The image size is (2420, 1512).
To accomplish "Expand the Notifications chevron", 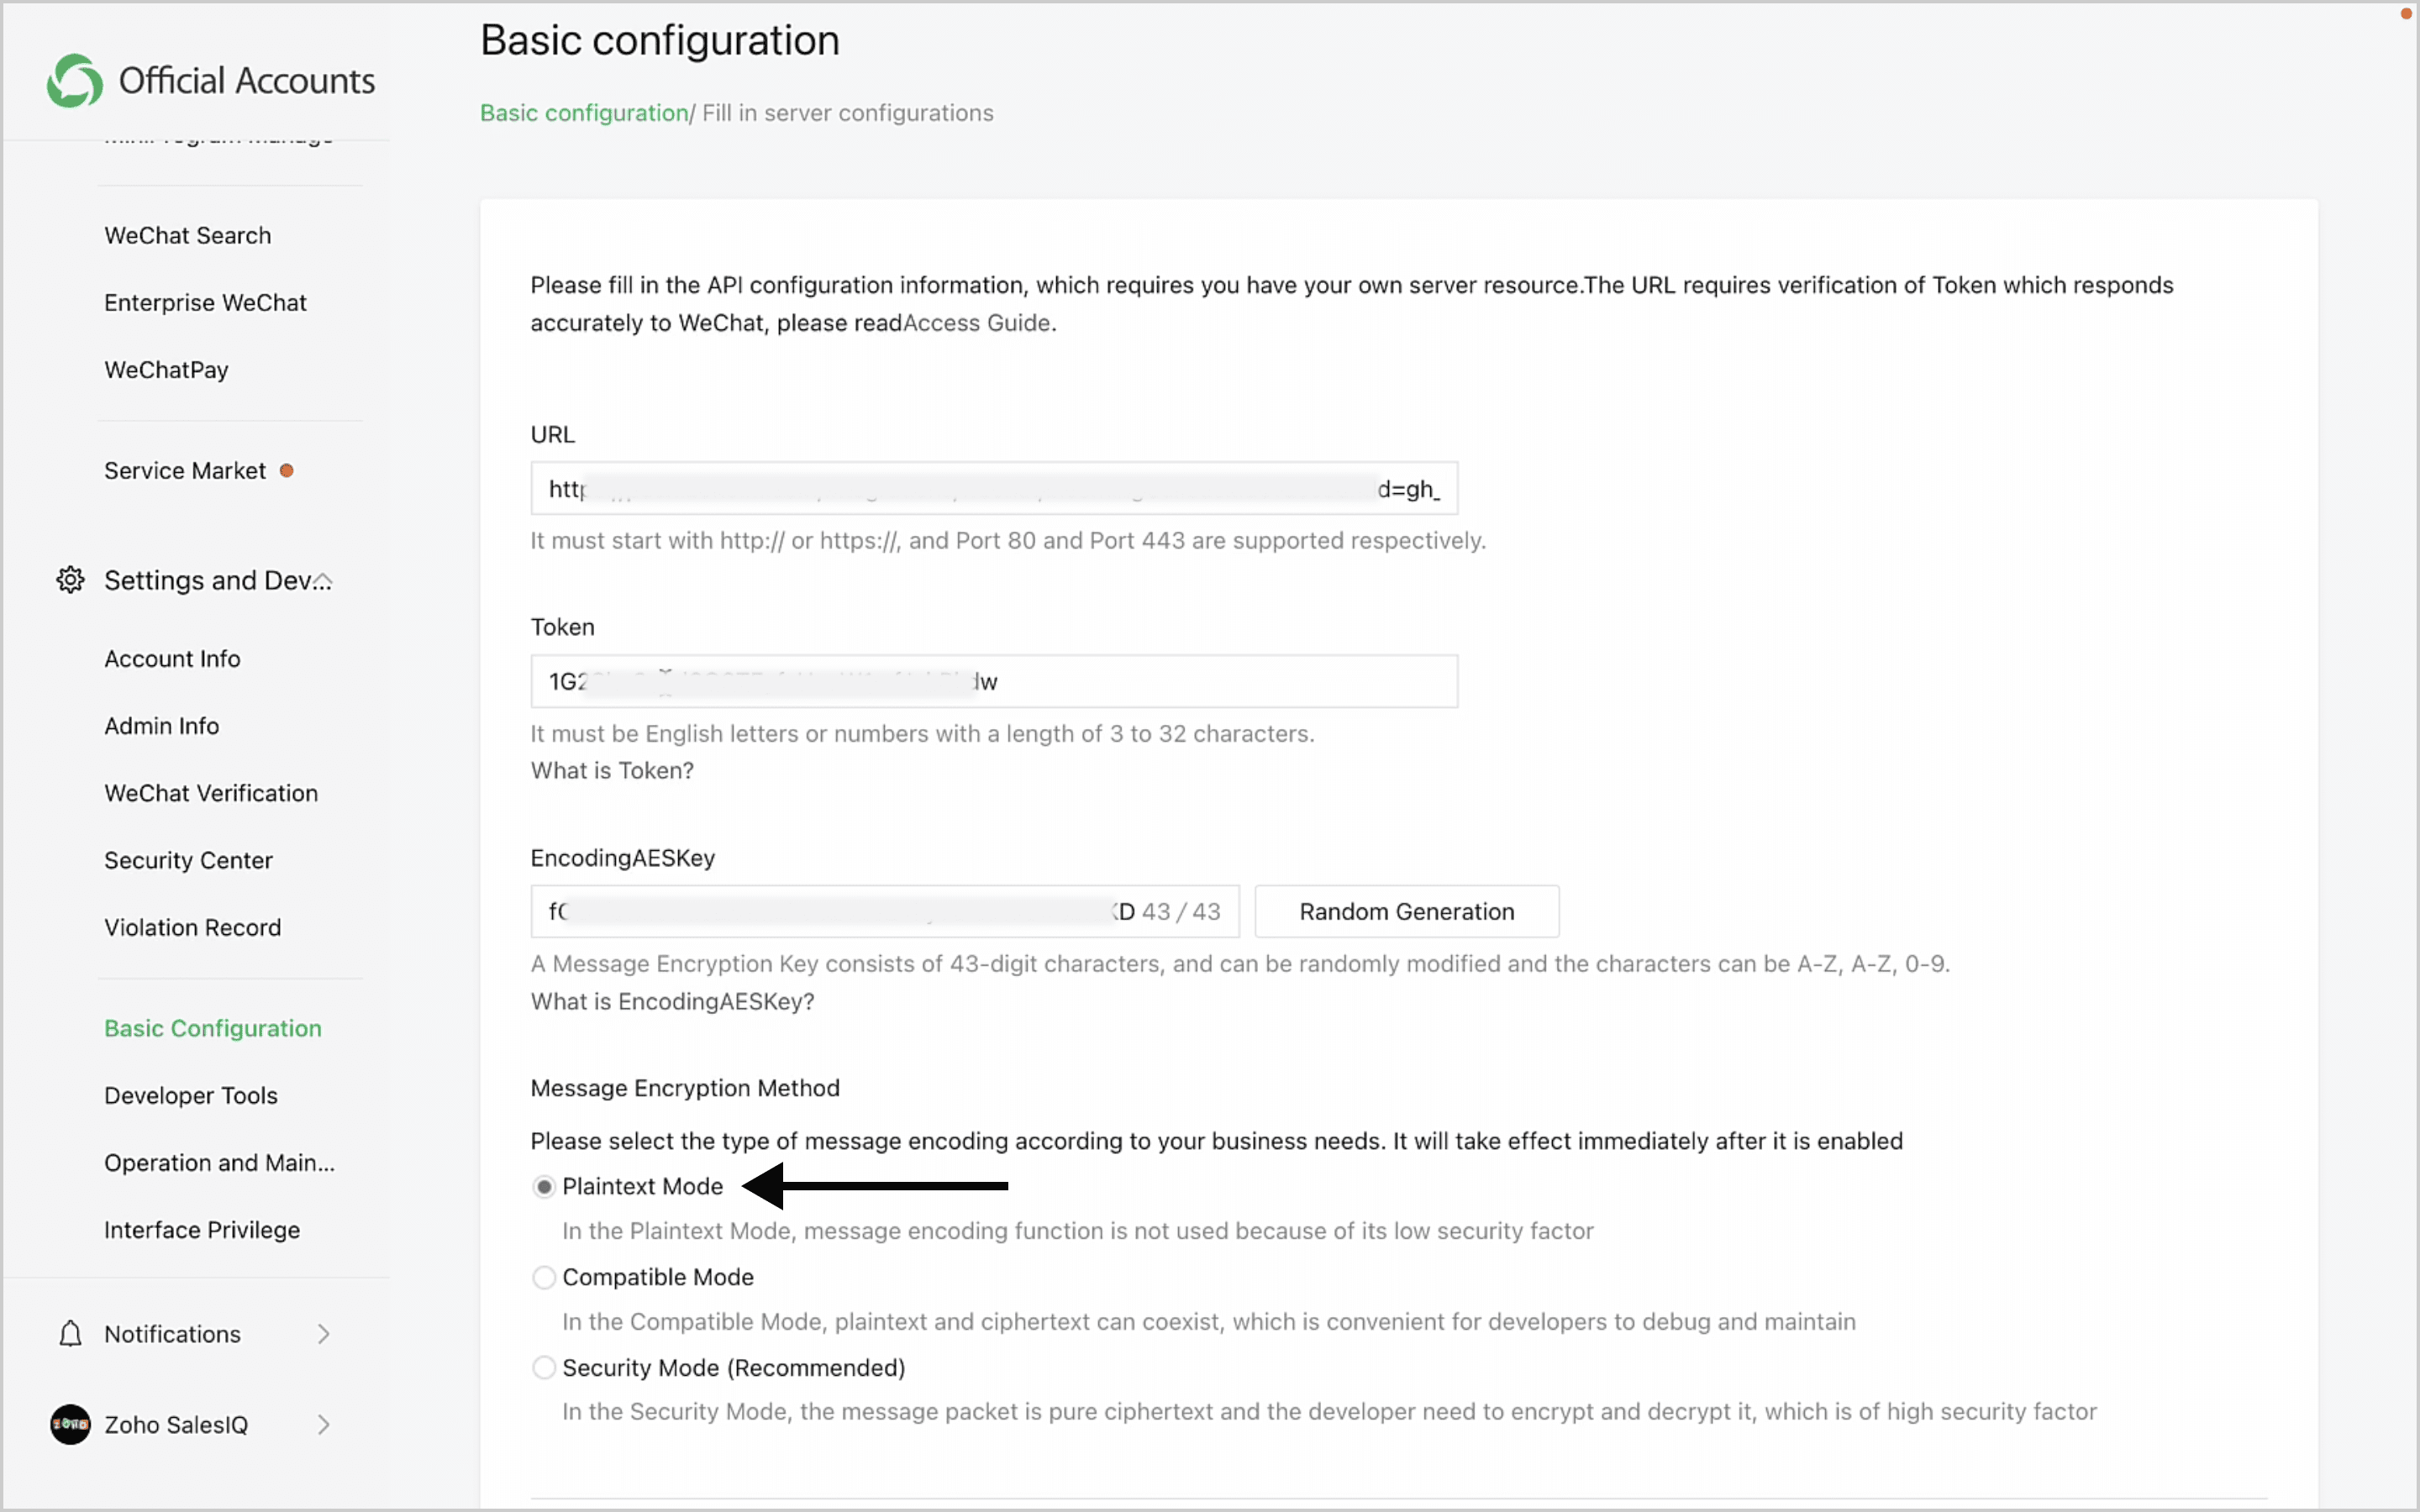I will [323, 1334].
